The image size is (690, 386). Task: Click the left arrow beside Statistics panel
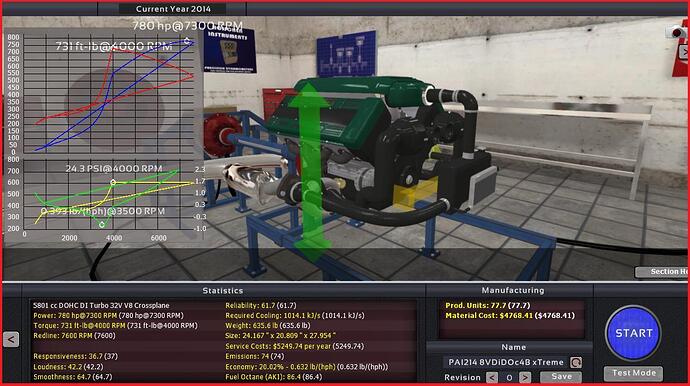[x=11, y=339]
